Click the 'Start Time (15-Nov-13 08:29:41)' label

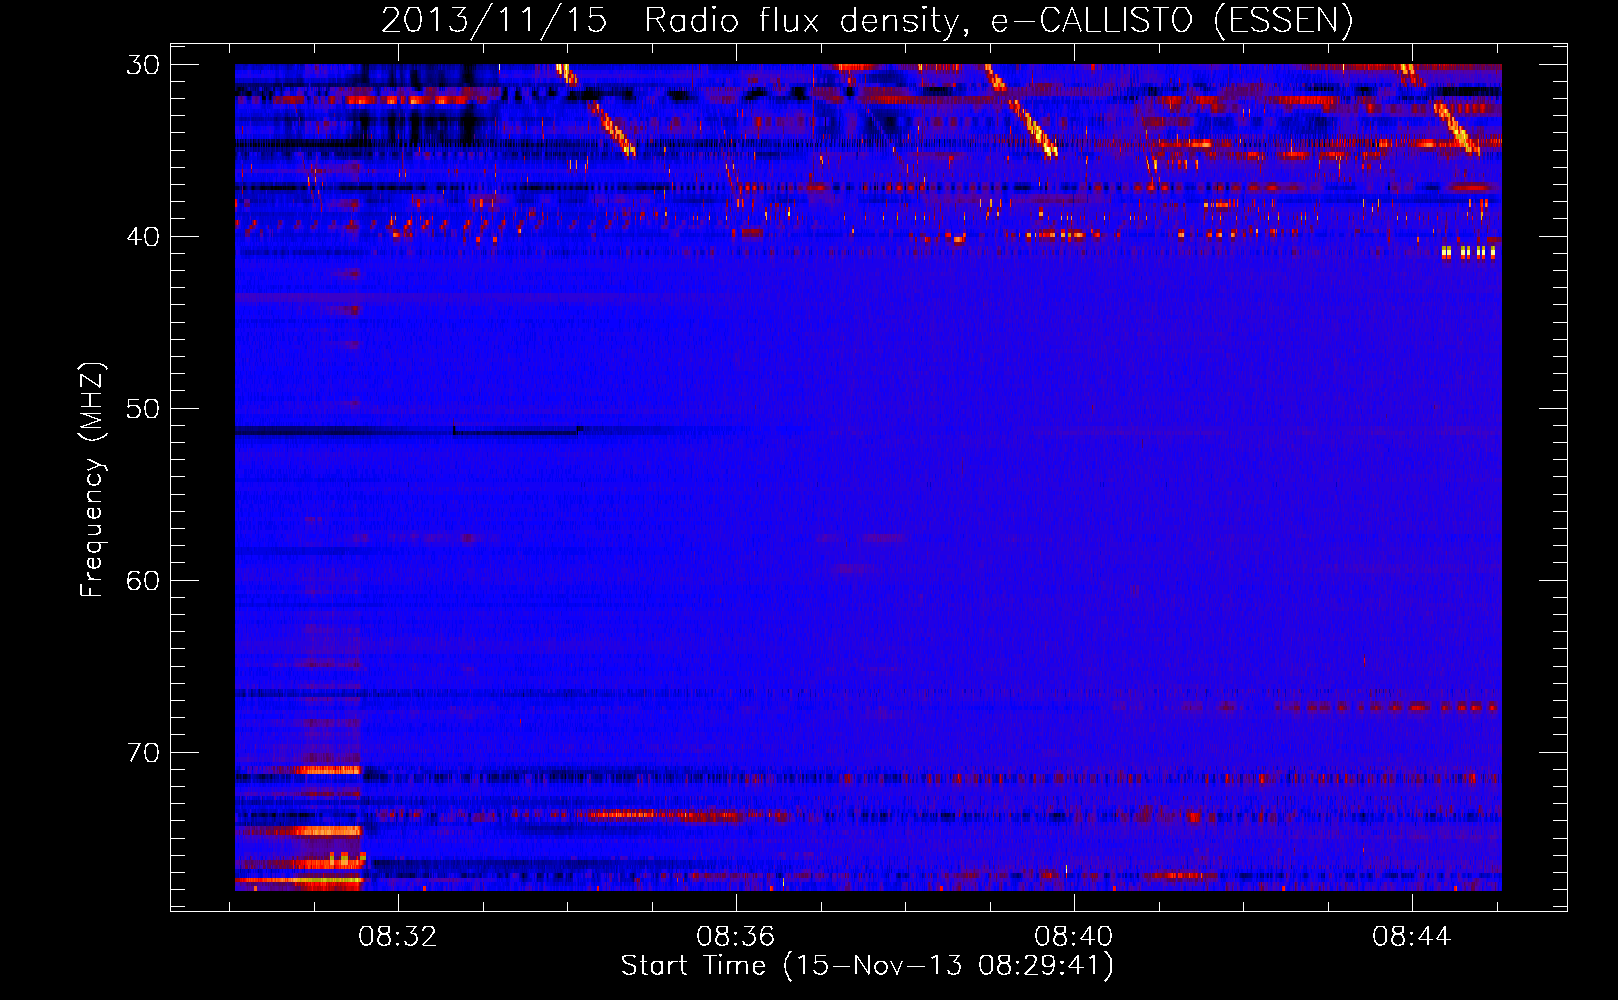[867, 966]
